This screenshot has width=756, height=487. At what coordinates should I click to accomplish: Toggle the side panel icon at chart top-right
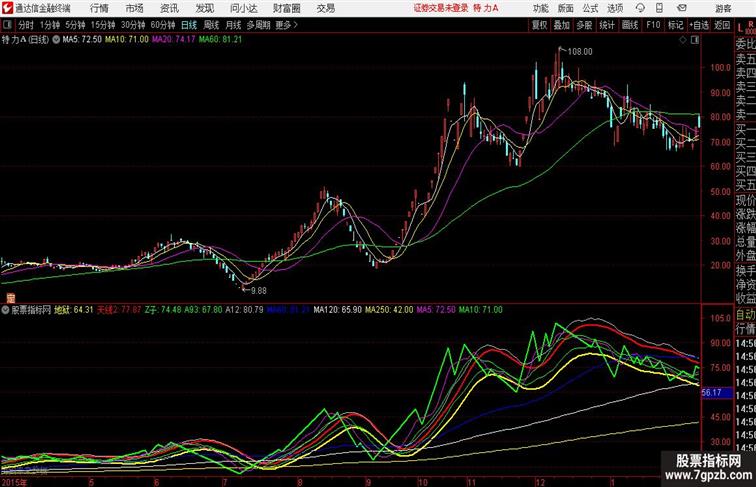[695, 40]
